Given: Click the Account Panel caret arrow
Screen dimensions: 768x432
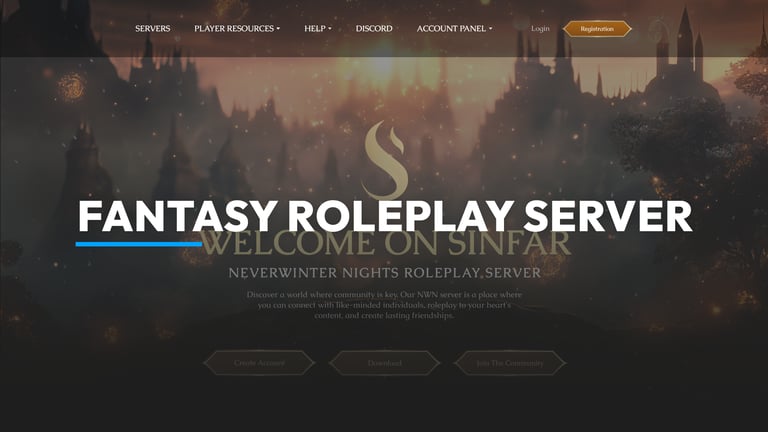Looking at the screenshot, I should click(x=490, y=29).
